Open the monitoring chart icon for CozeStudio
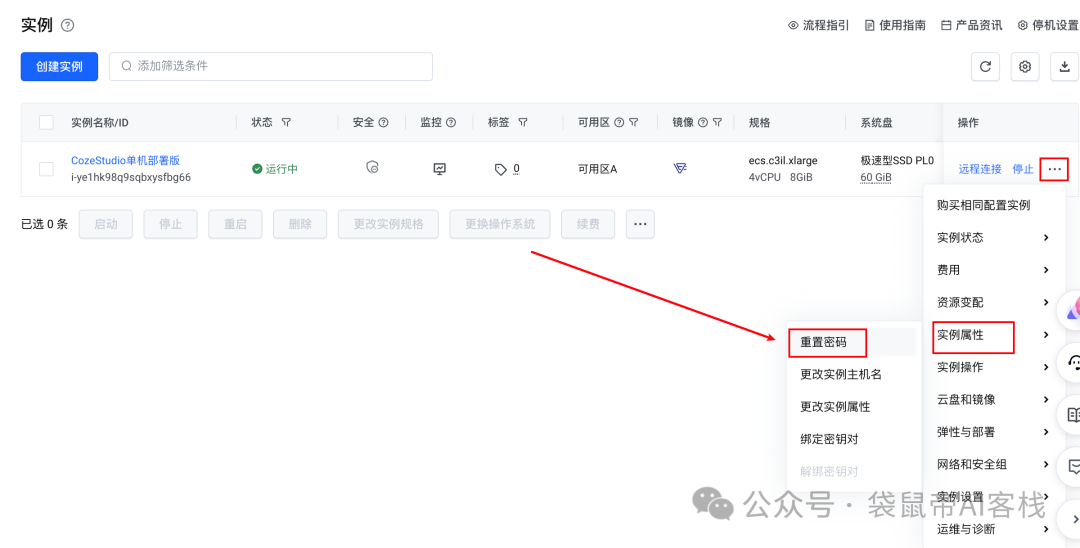The height and width of the screenshot is (548, 1080). click(439, 168)
